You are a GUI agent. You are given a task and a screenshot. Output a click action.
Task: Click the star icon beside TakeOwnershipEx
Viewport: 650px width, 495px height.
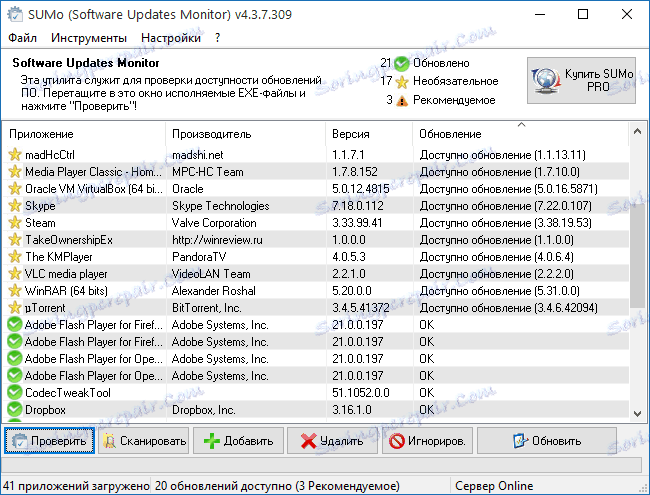coord(15,240)
